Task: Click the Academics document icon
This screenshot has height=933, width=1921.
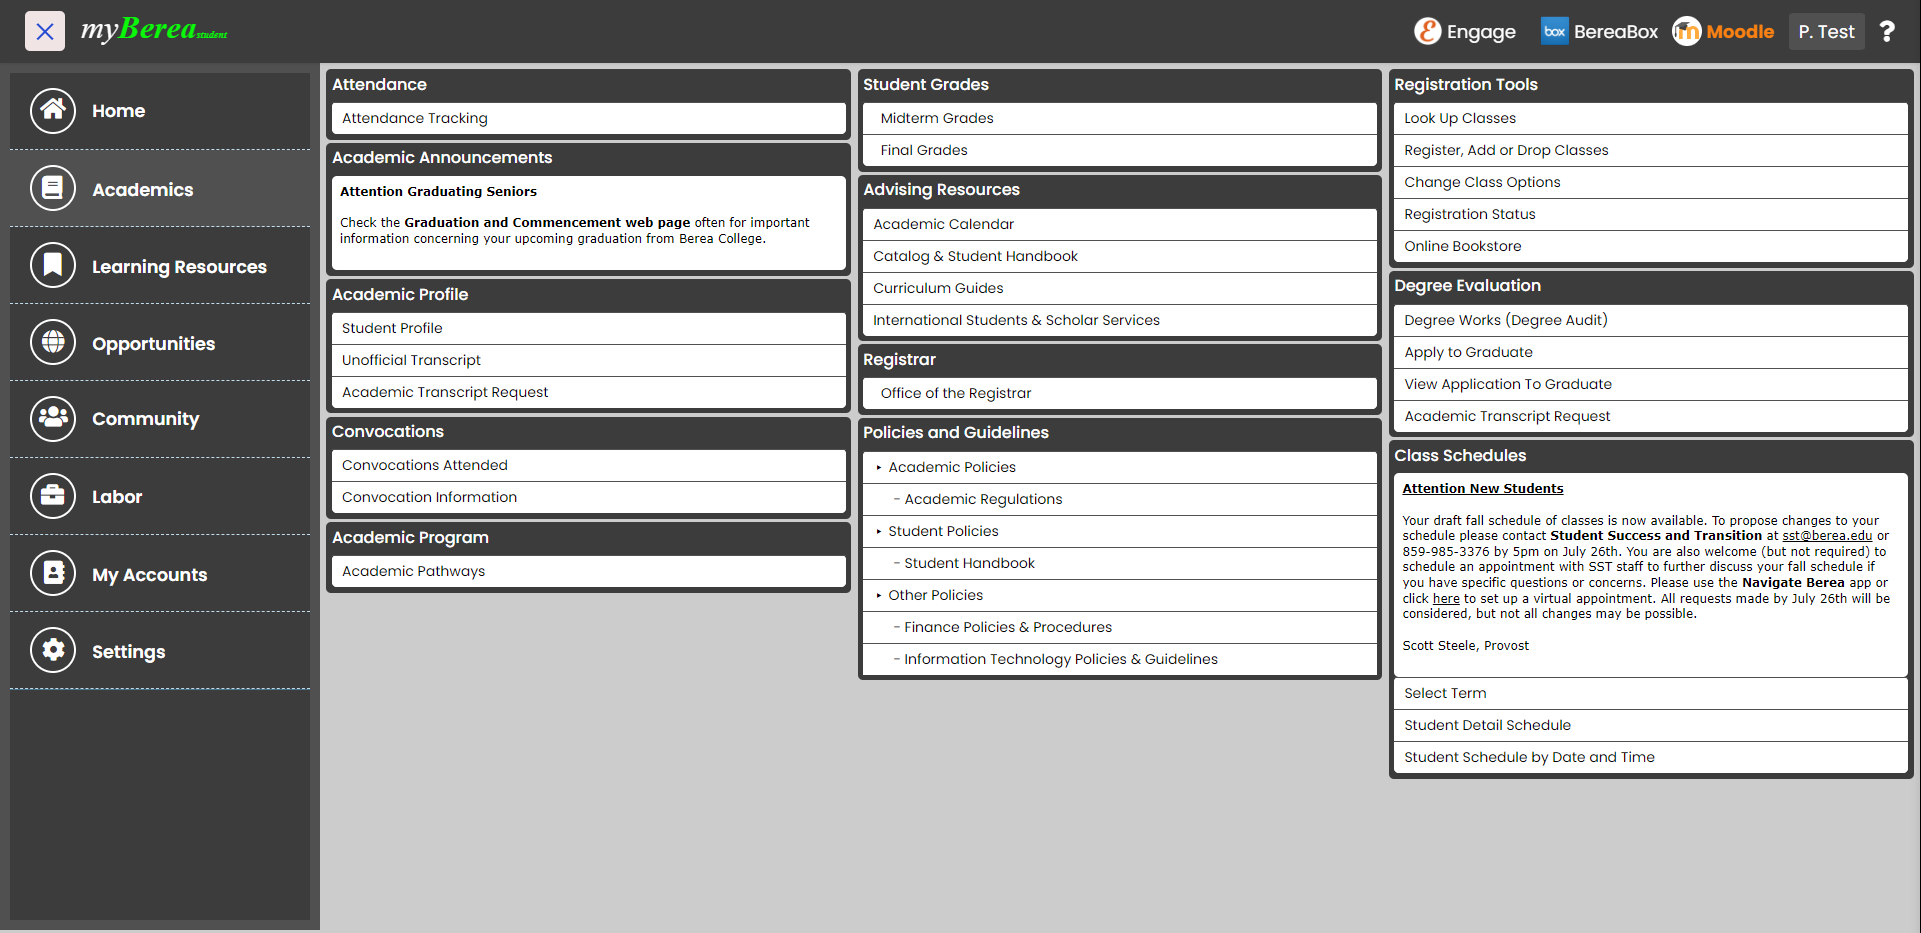Action: [53, 189]
